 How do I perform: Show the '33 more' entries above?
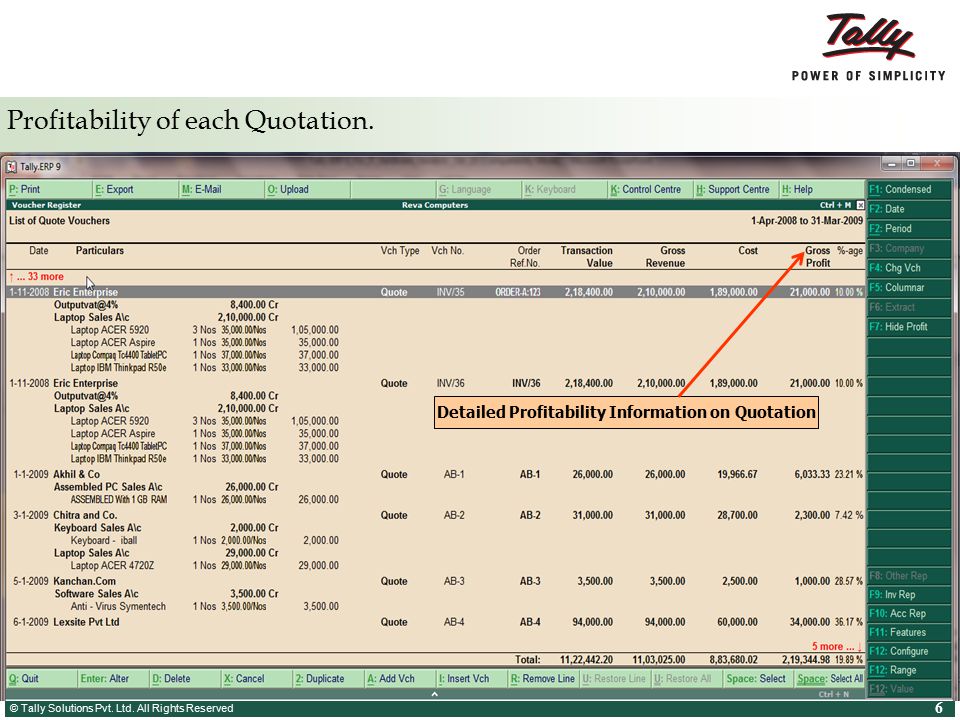37,277
